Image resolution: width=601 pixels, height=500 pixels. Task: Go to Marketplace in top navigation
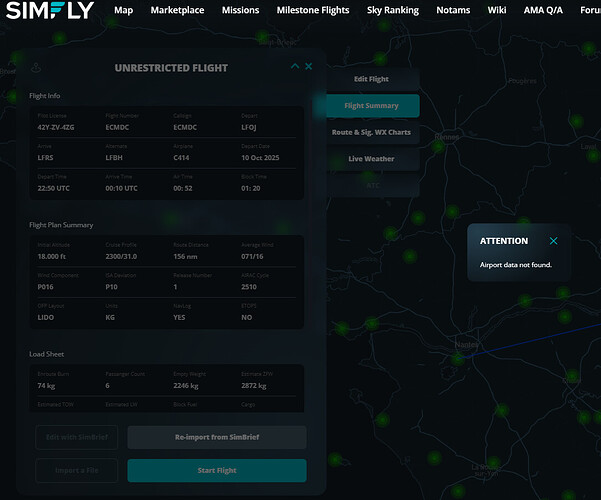(178, 10)
